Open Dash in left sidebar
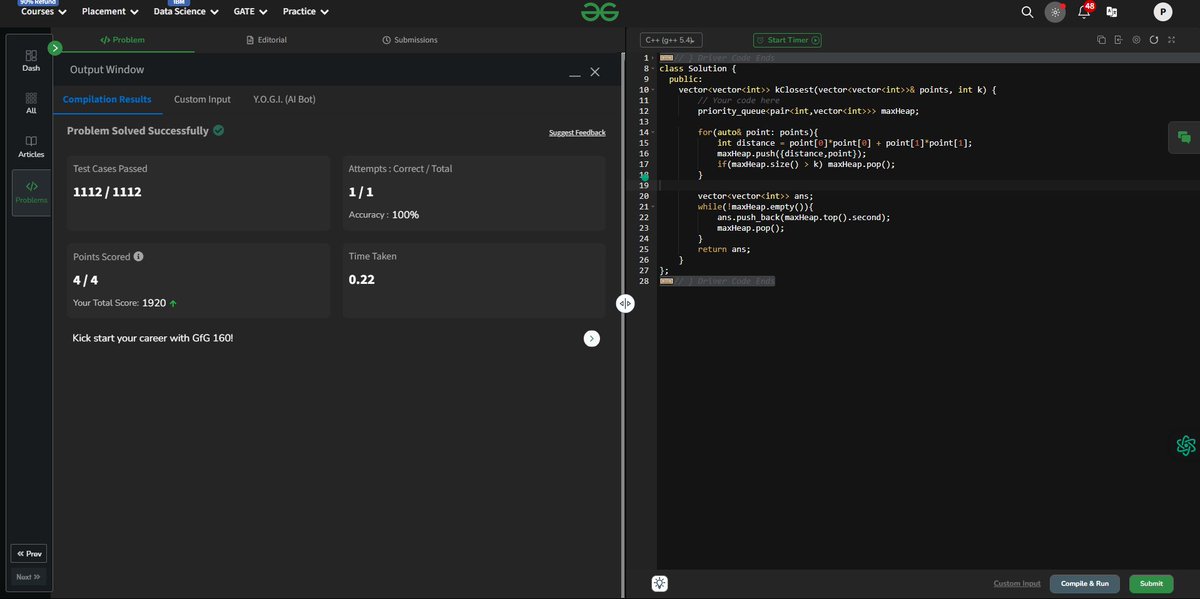 point(31,61)
